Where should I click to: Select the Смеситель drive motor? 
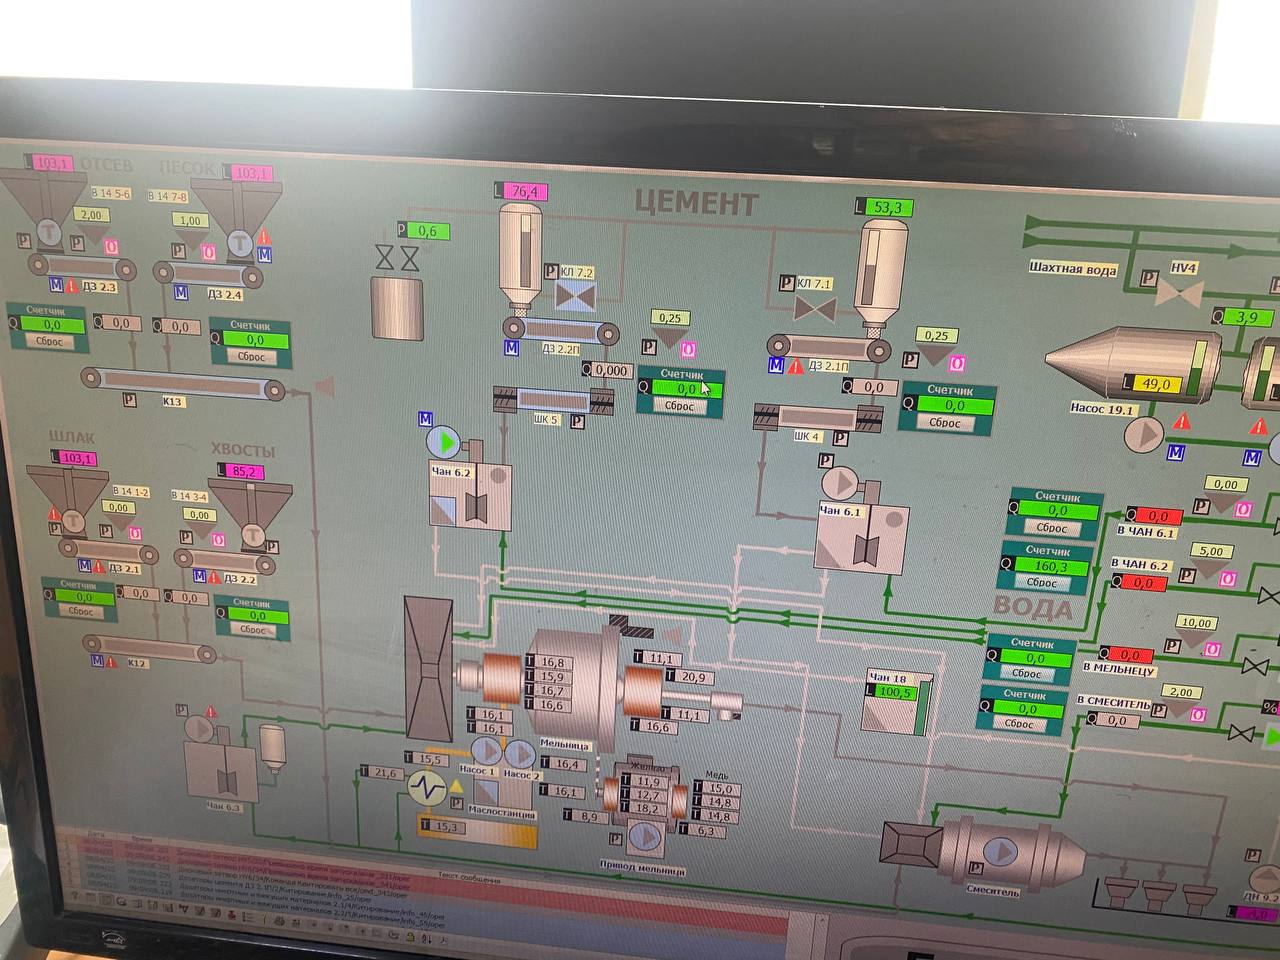pyautogui.click(x=998, y=852)
